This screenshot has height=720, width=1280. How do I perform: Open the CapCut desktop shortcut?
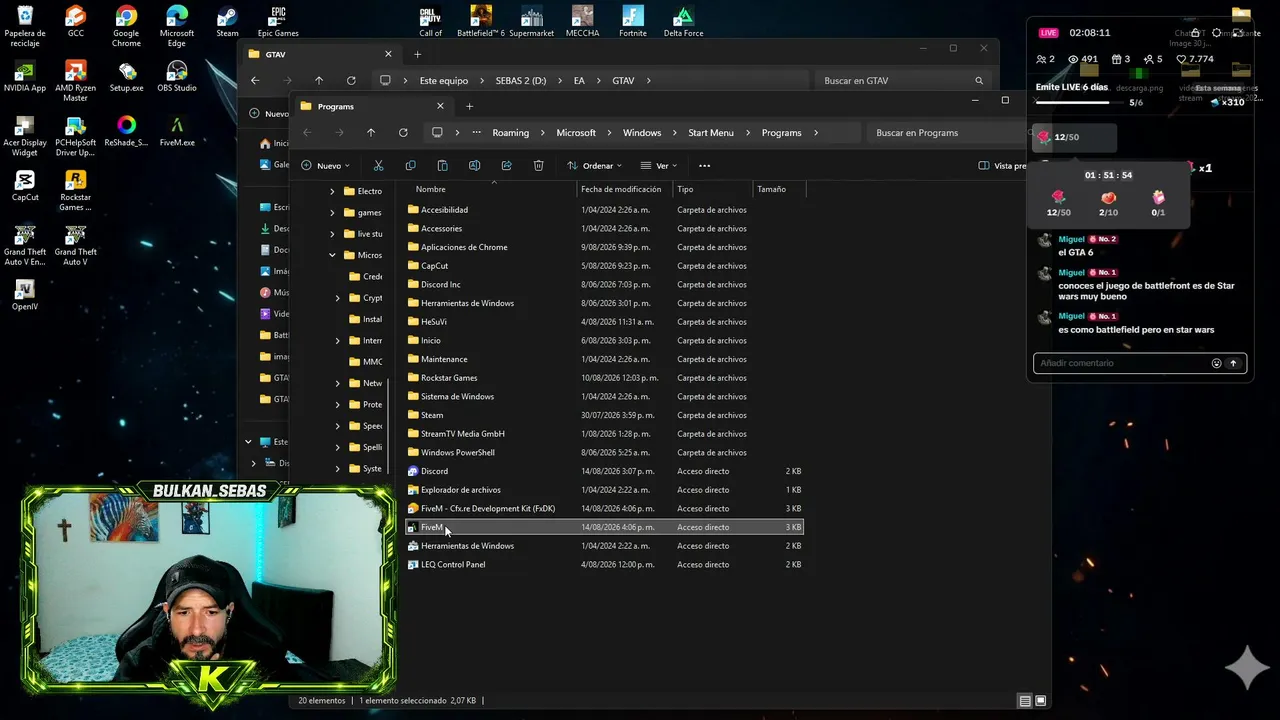coord(25,186)
